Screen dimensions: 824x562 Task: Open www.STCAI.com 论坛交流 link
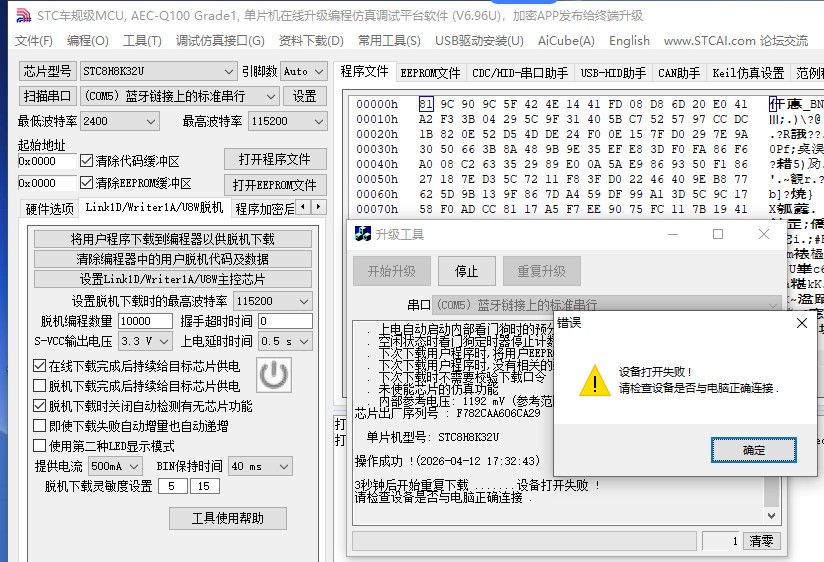click(736, 41)
